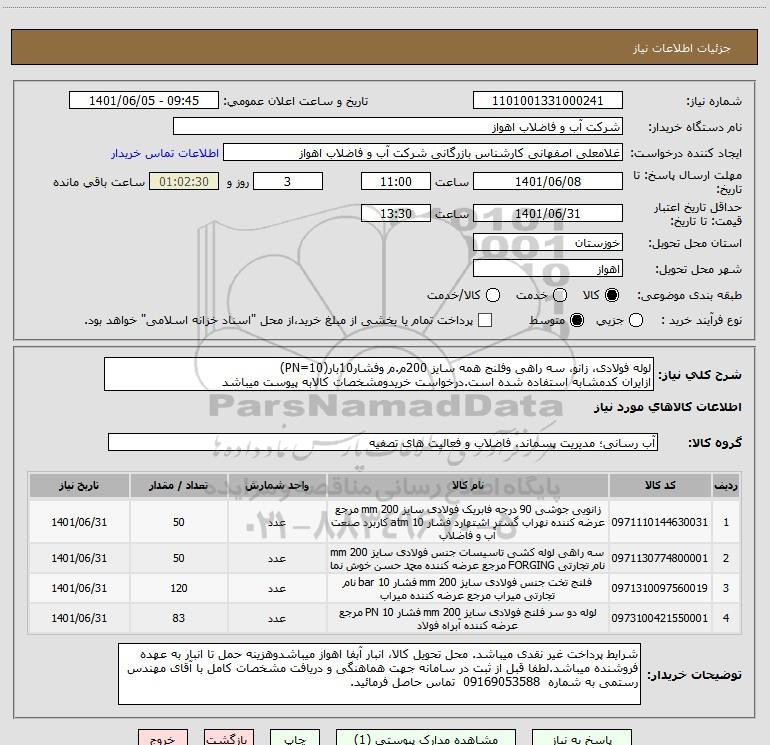Click the validity time 13:30 field
This screenshot has height=745, width=770.
[396, 214]
